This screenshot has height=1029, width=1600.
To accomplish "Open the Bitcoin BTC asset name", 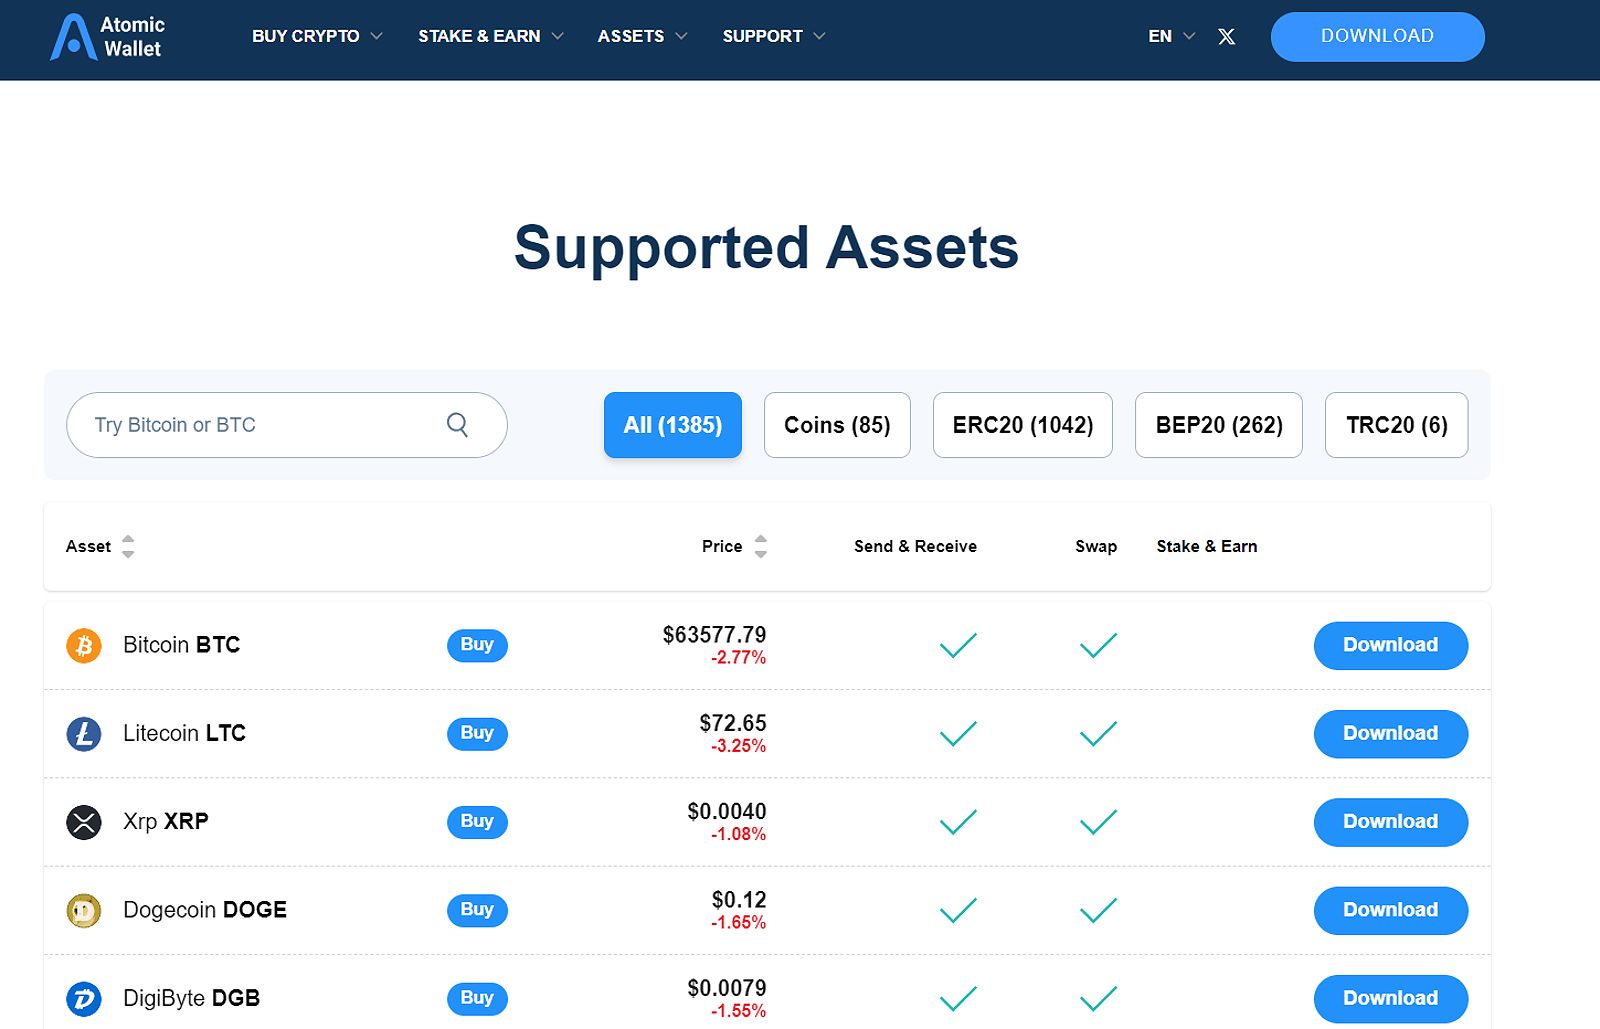I will [182, 645].
